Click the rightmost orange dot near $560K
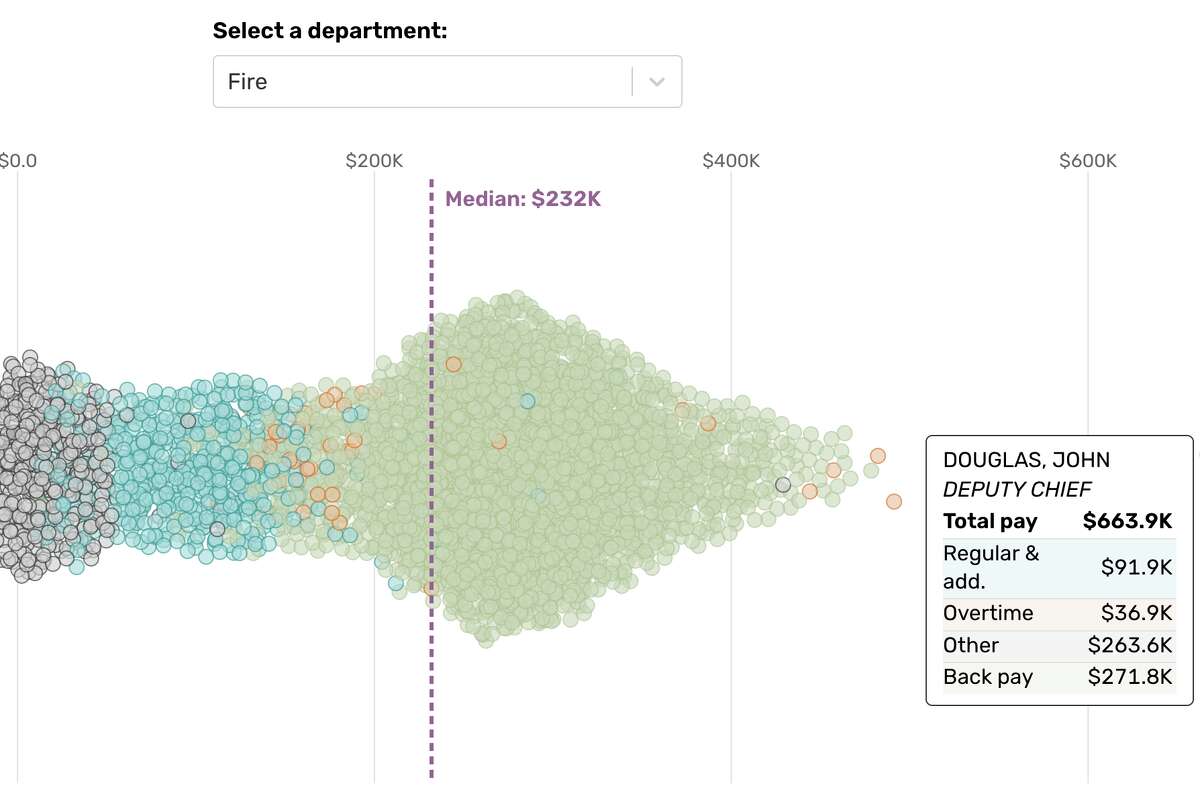Screen dimensions: 1200x800 click(893, 501)
